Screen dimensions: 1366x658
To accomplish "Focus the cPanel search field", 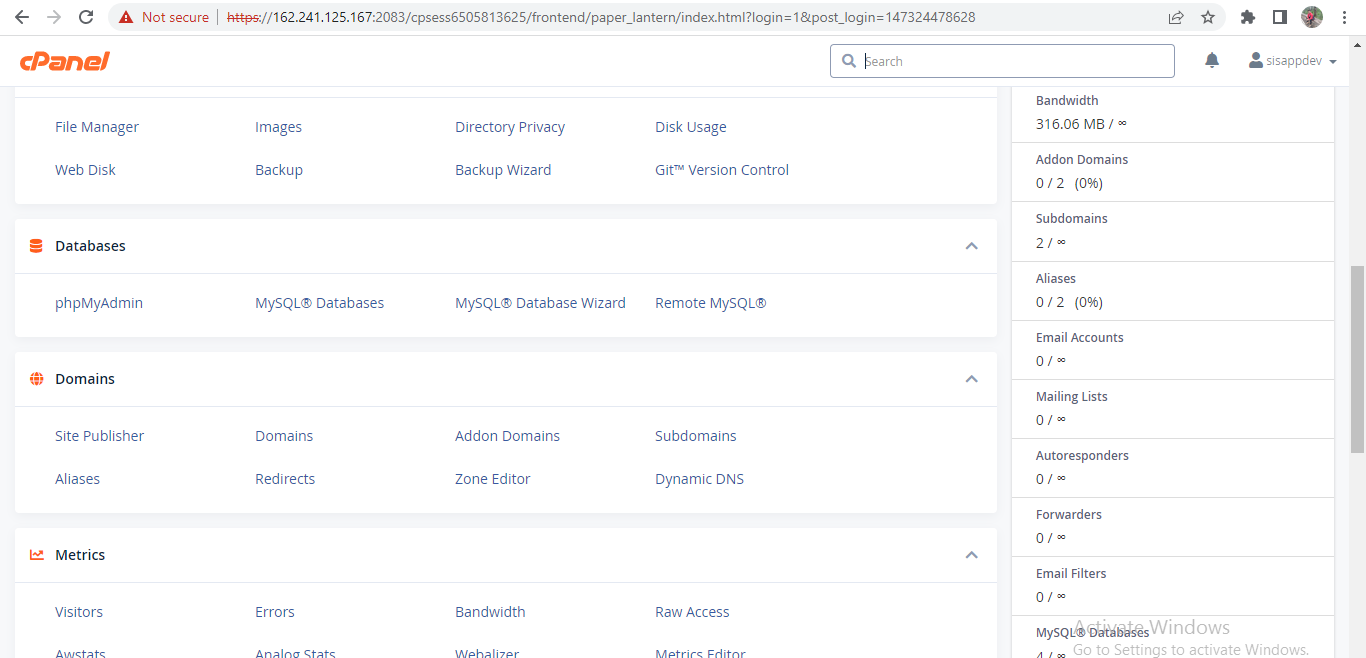I will 1002,61.
